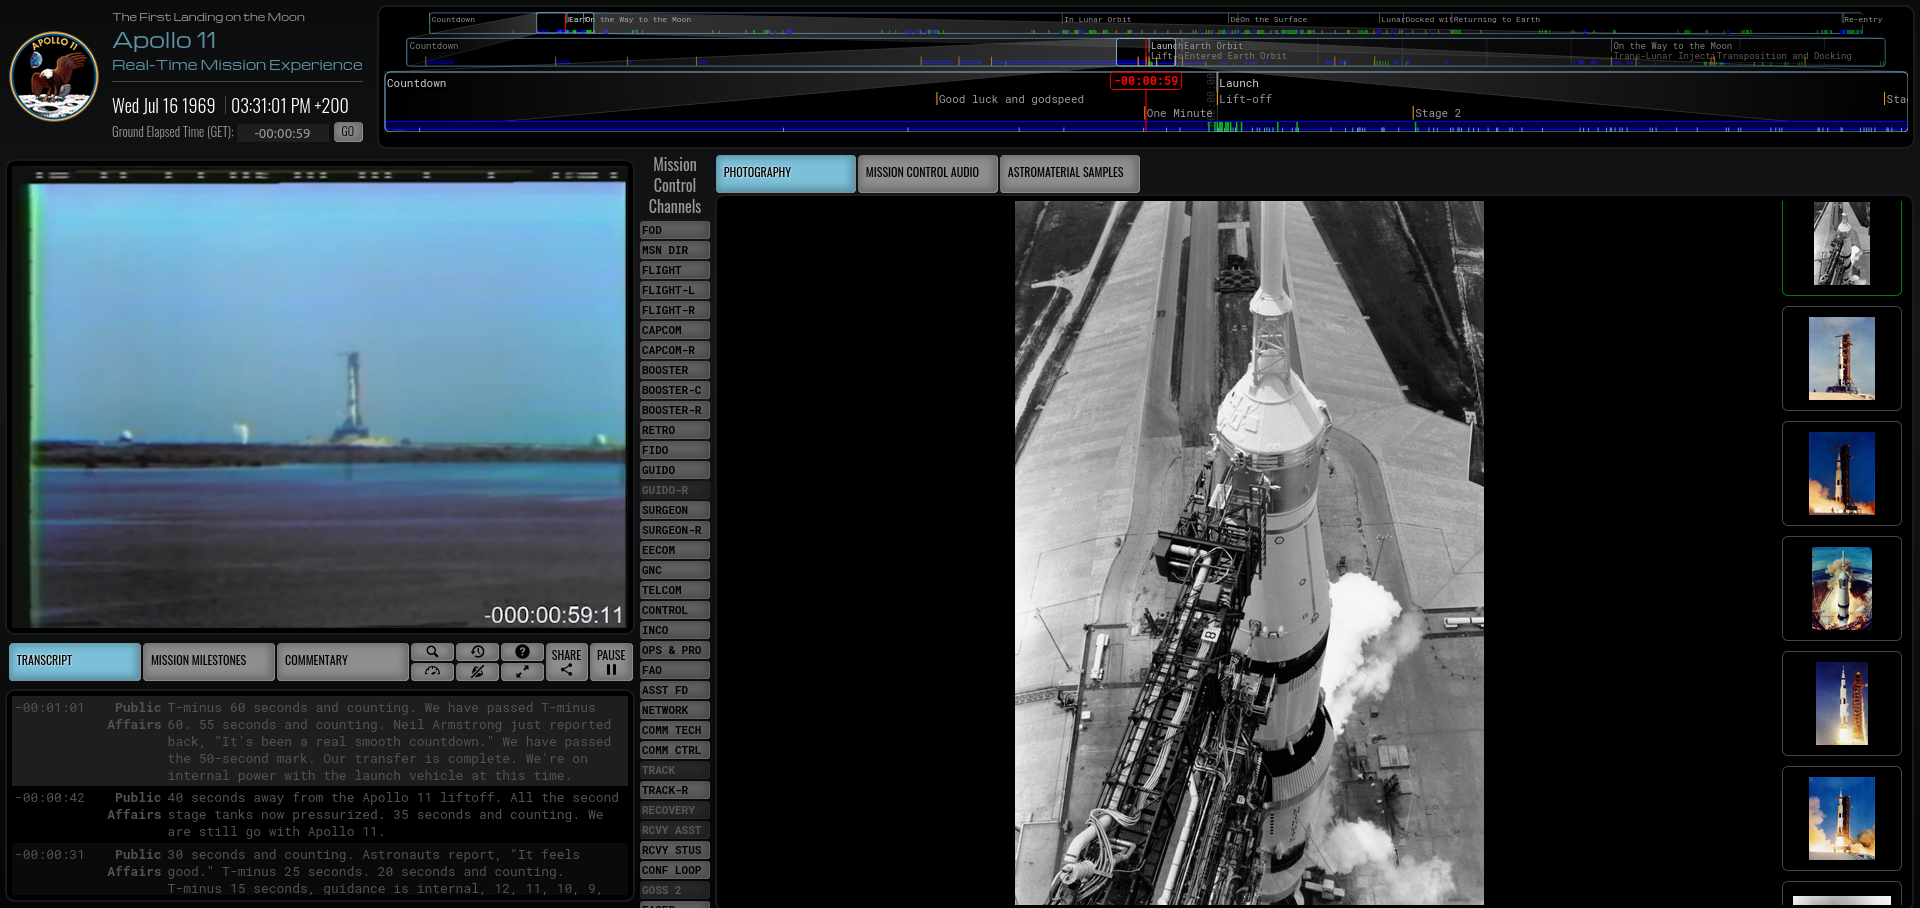
Task: Select the FOD channel
Action: click(675, 230)
